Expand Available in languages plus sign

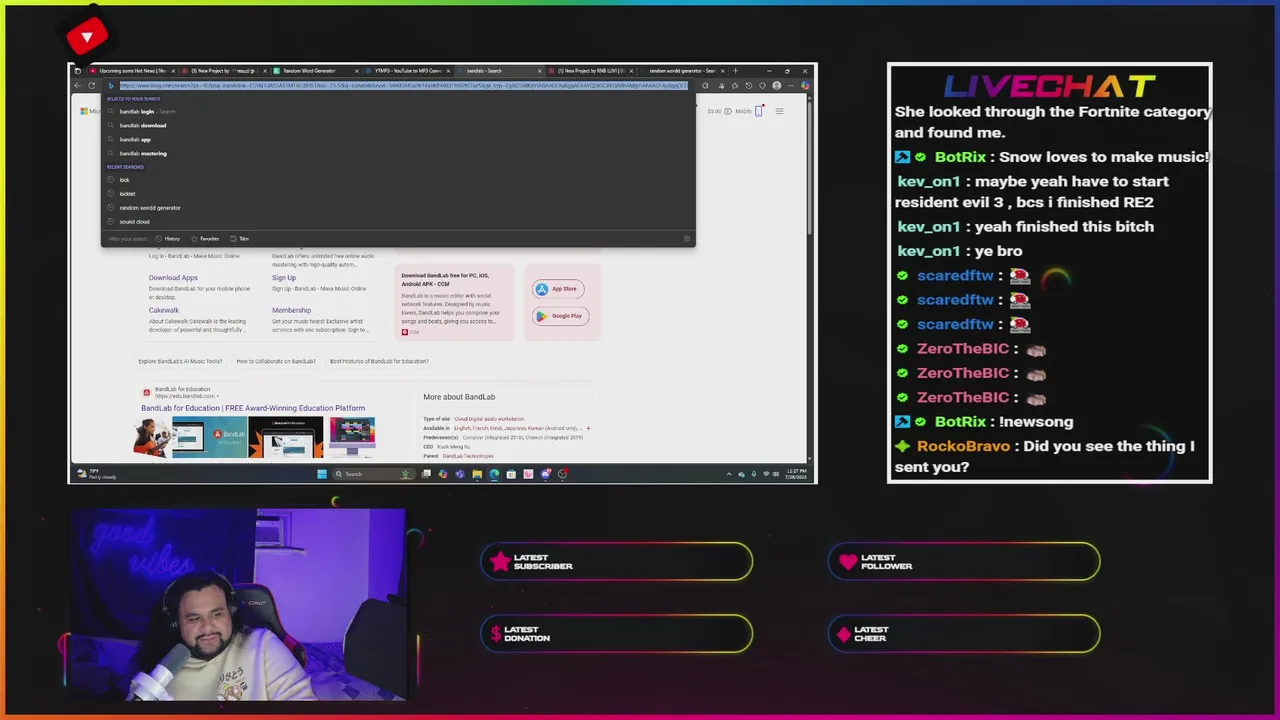coord(588,428)
